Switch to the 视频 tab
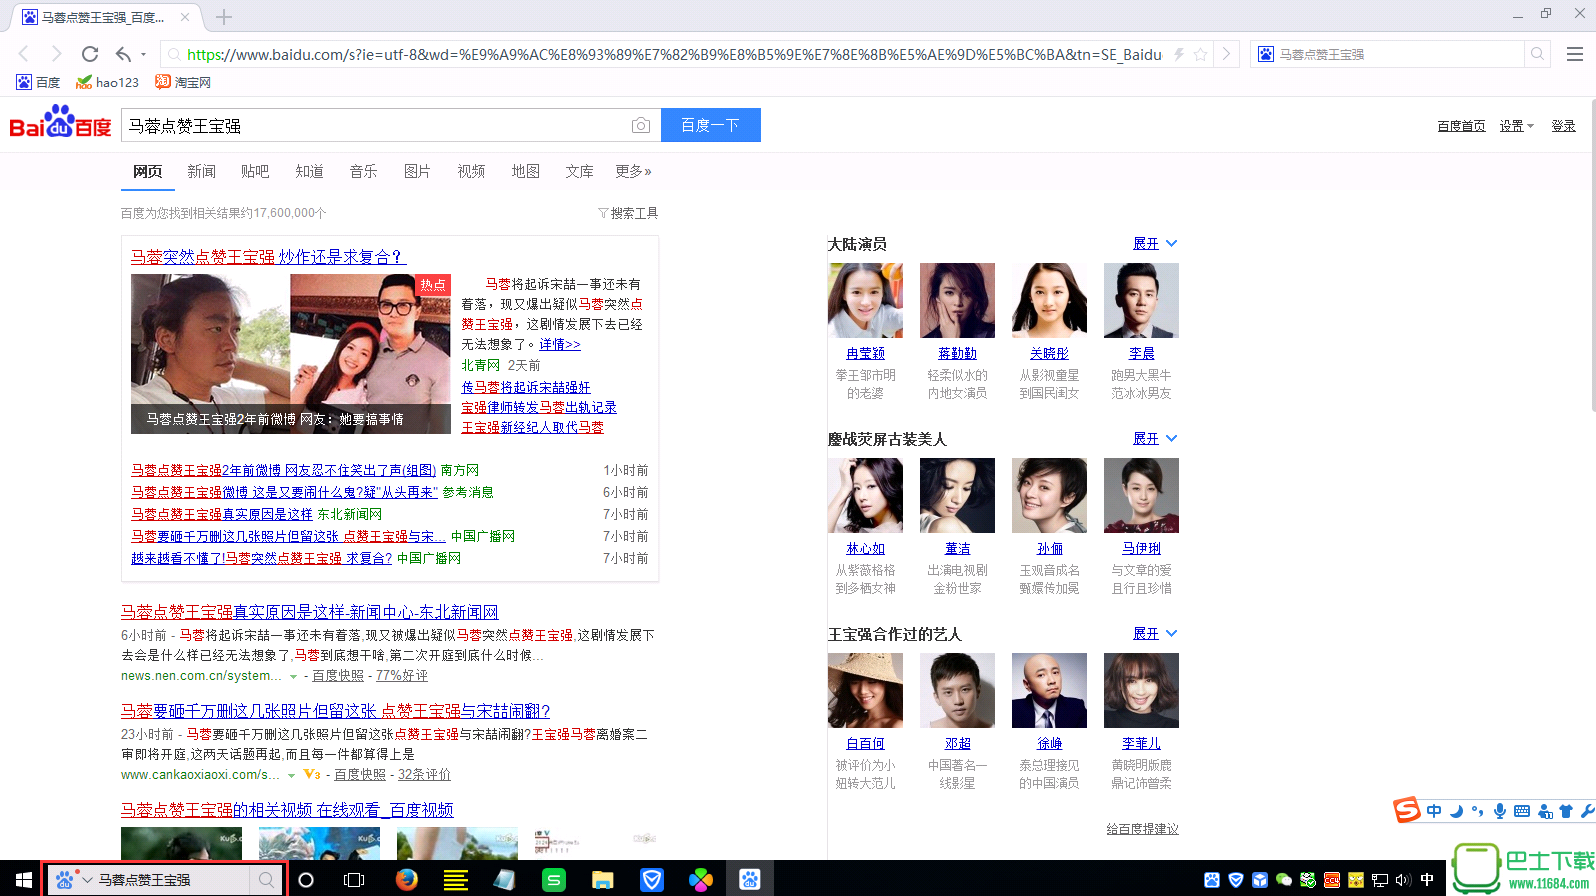 pyautogui.click(x=471, y=172)
